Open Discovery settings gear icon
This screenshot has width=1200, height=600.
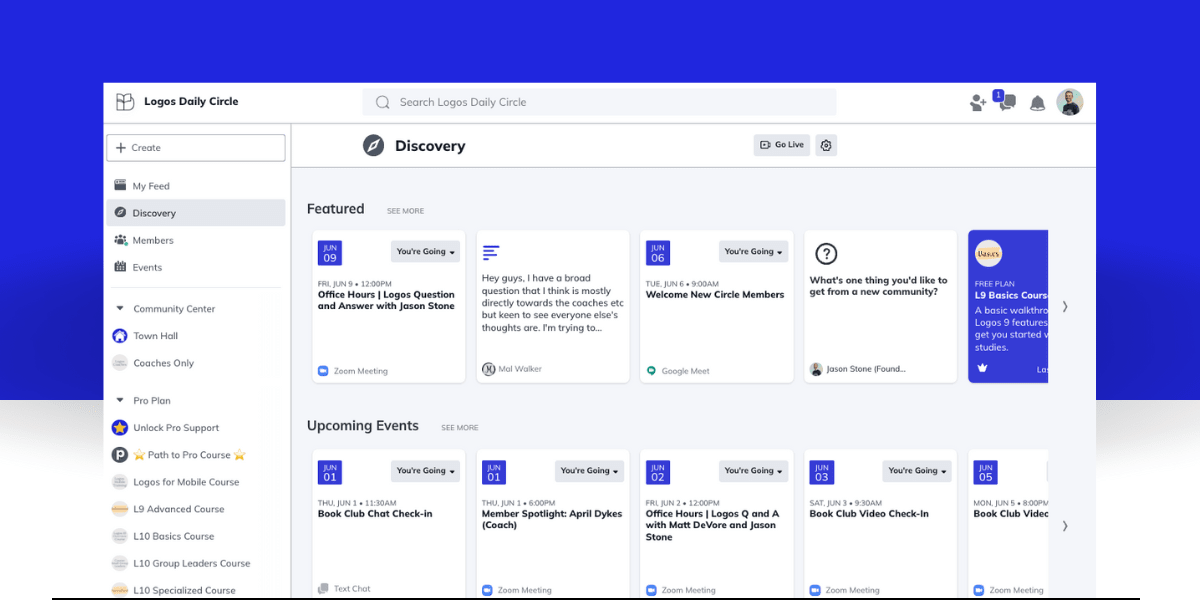click(826, 145)
